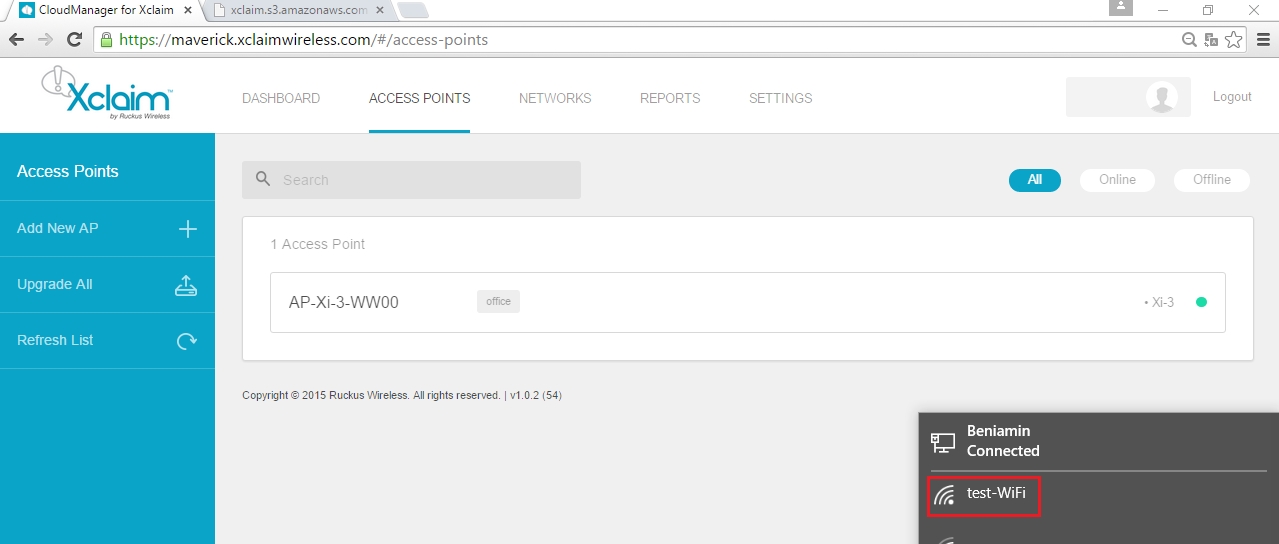Switch to the xclaim.s3.amazonaws.com browser tab
This screenshot has width=1279, height=544.
coord(298,10)
